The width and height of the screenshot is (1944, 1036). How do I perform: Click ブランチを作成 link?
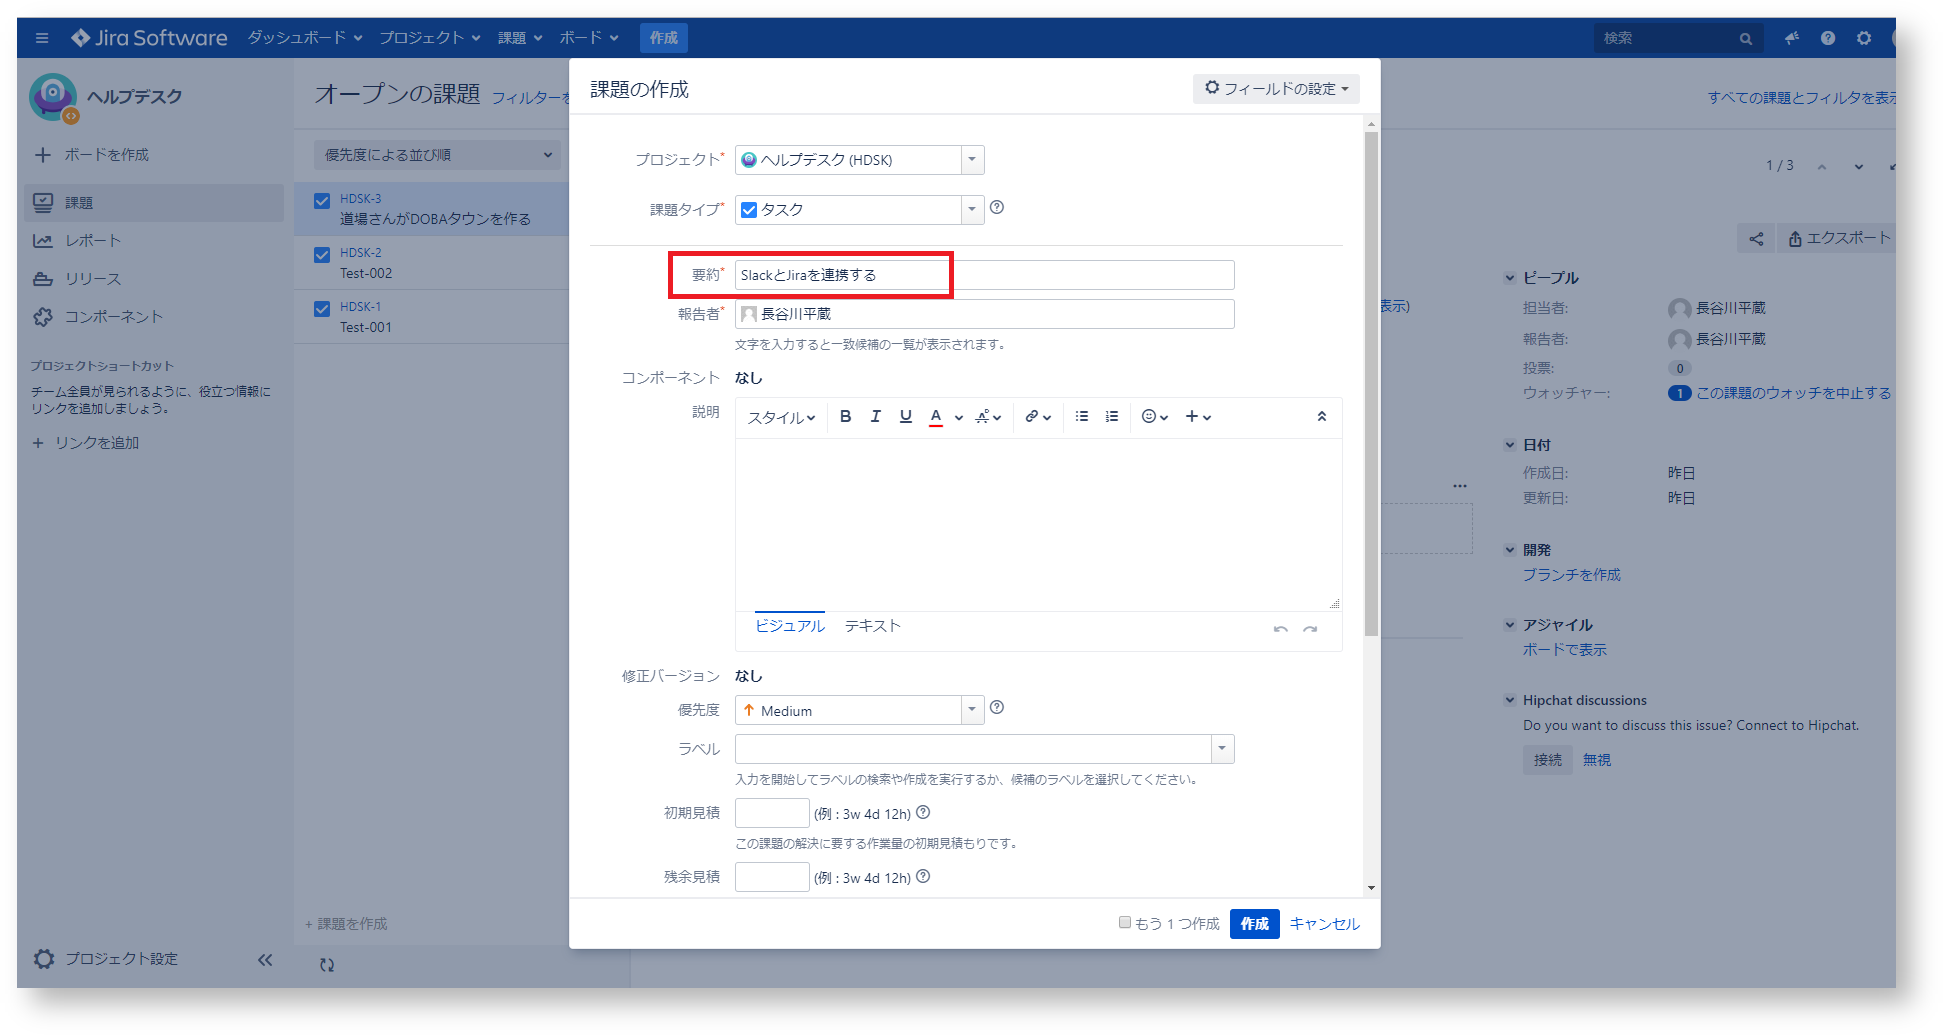pos(1572,575)
